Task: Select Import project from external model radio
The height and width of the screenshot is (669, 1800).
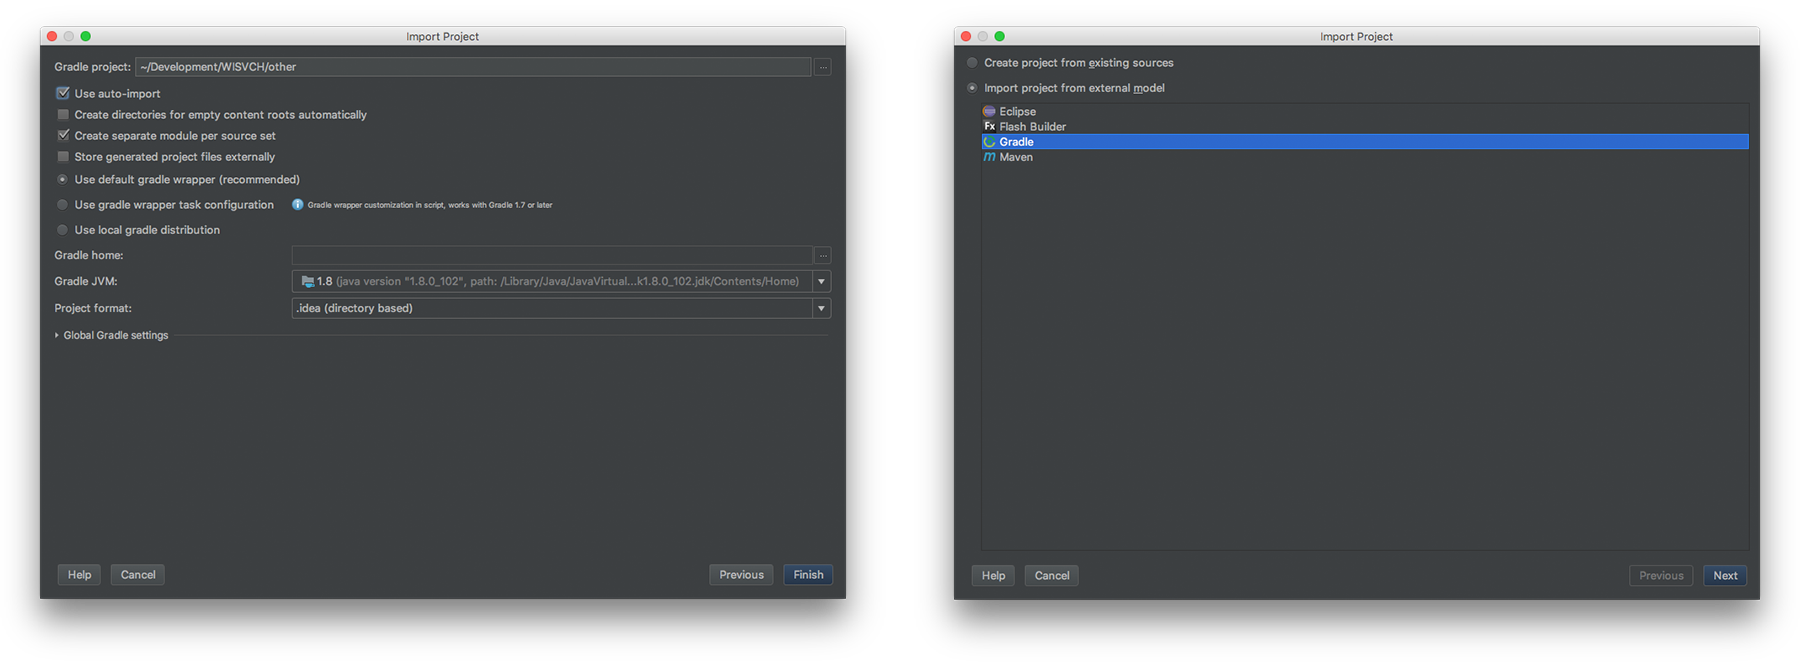Action: (972, 87)
